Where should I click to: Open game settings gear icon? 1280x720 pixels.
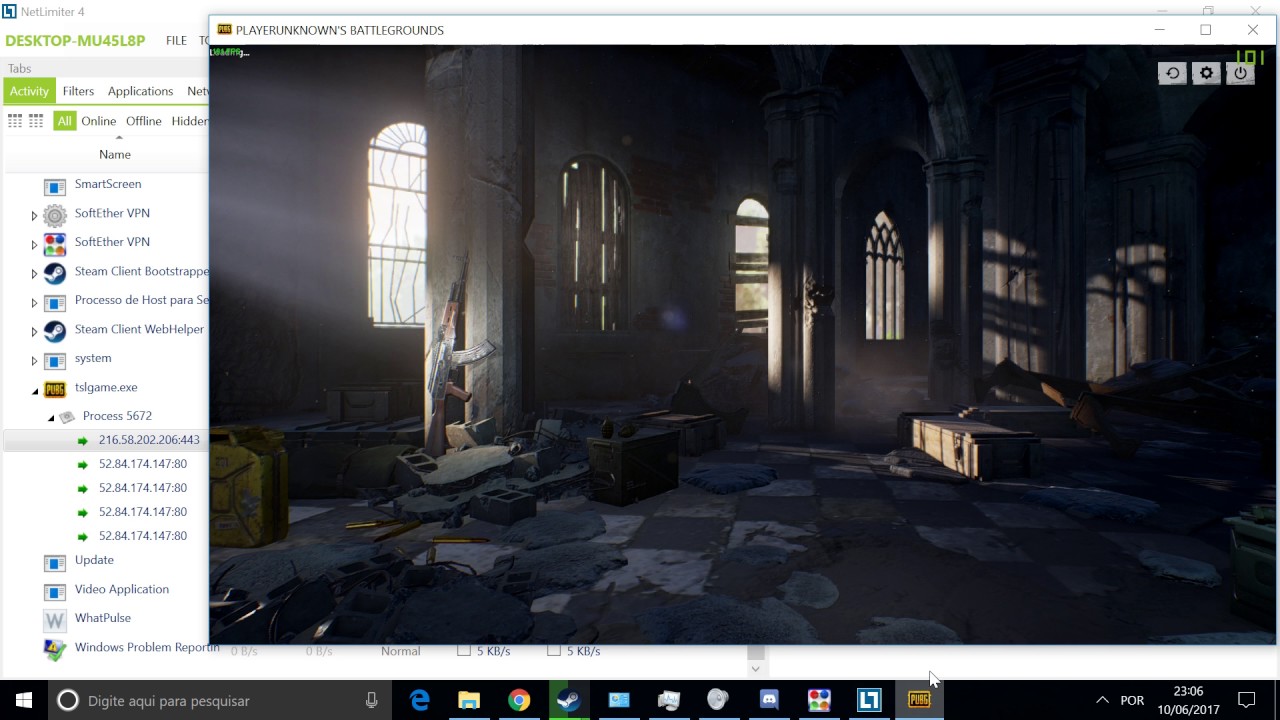pos(1206,73)
